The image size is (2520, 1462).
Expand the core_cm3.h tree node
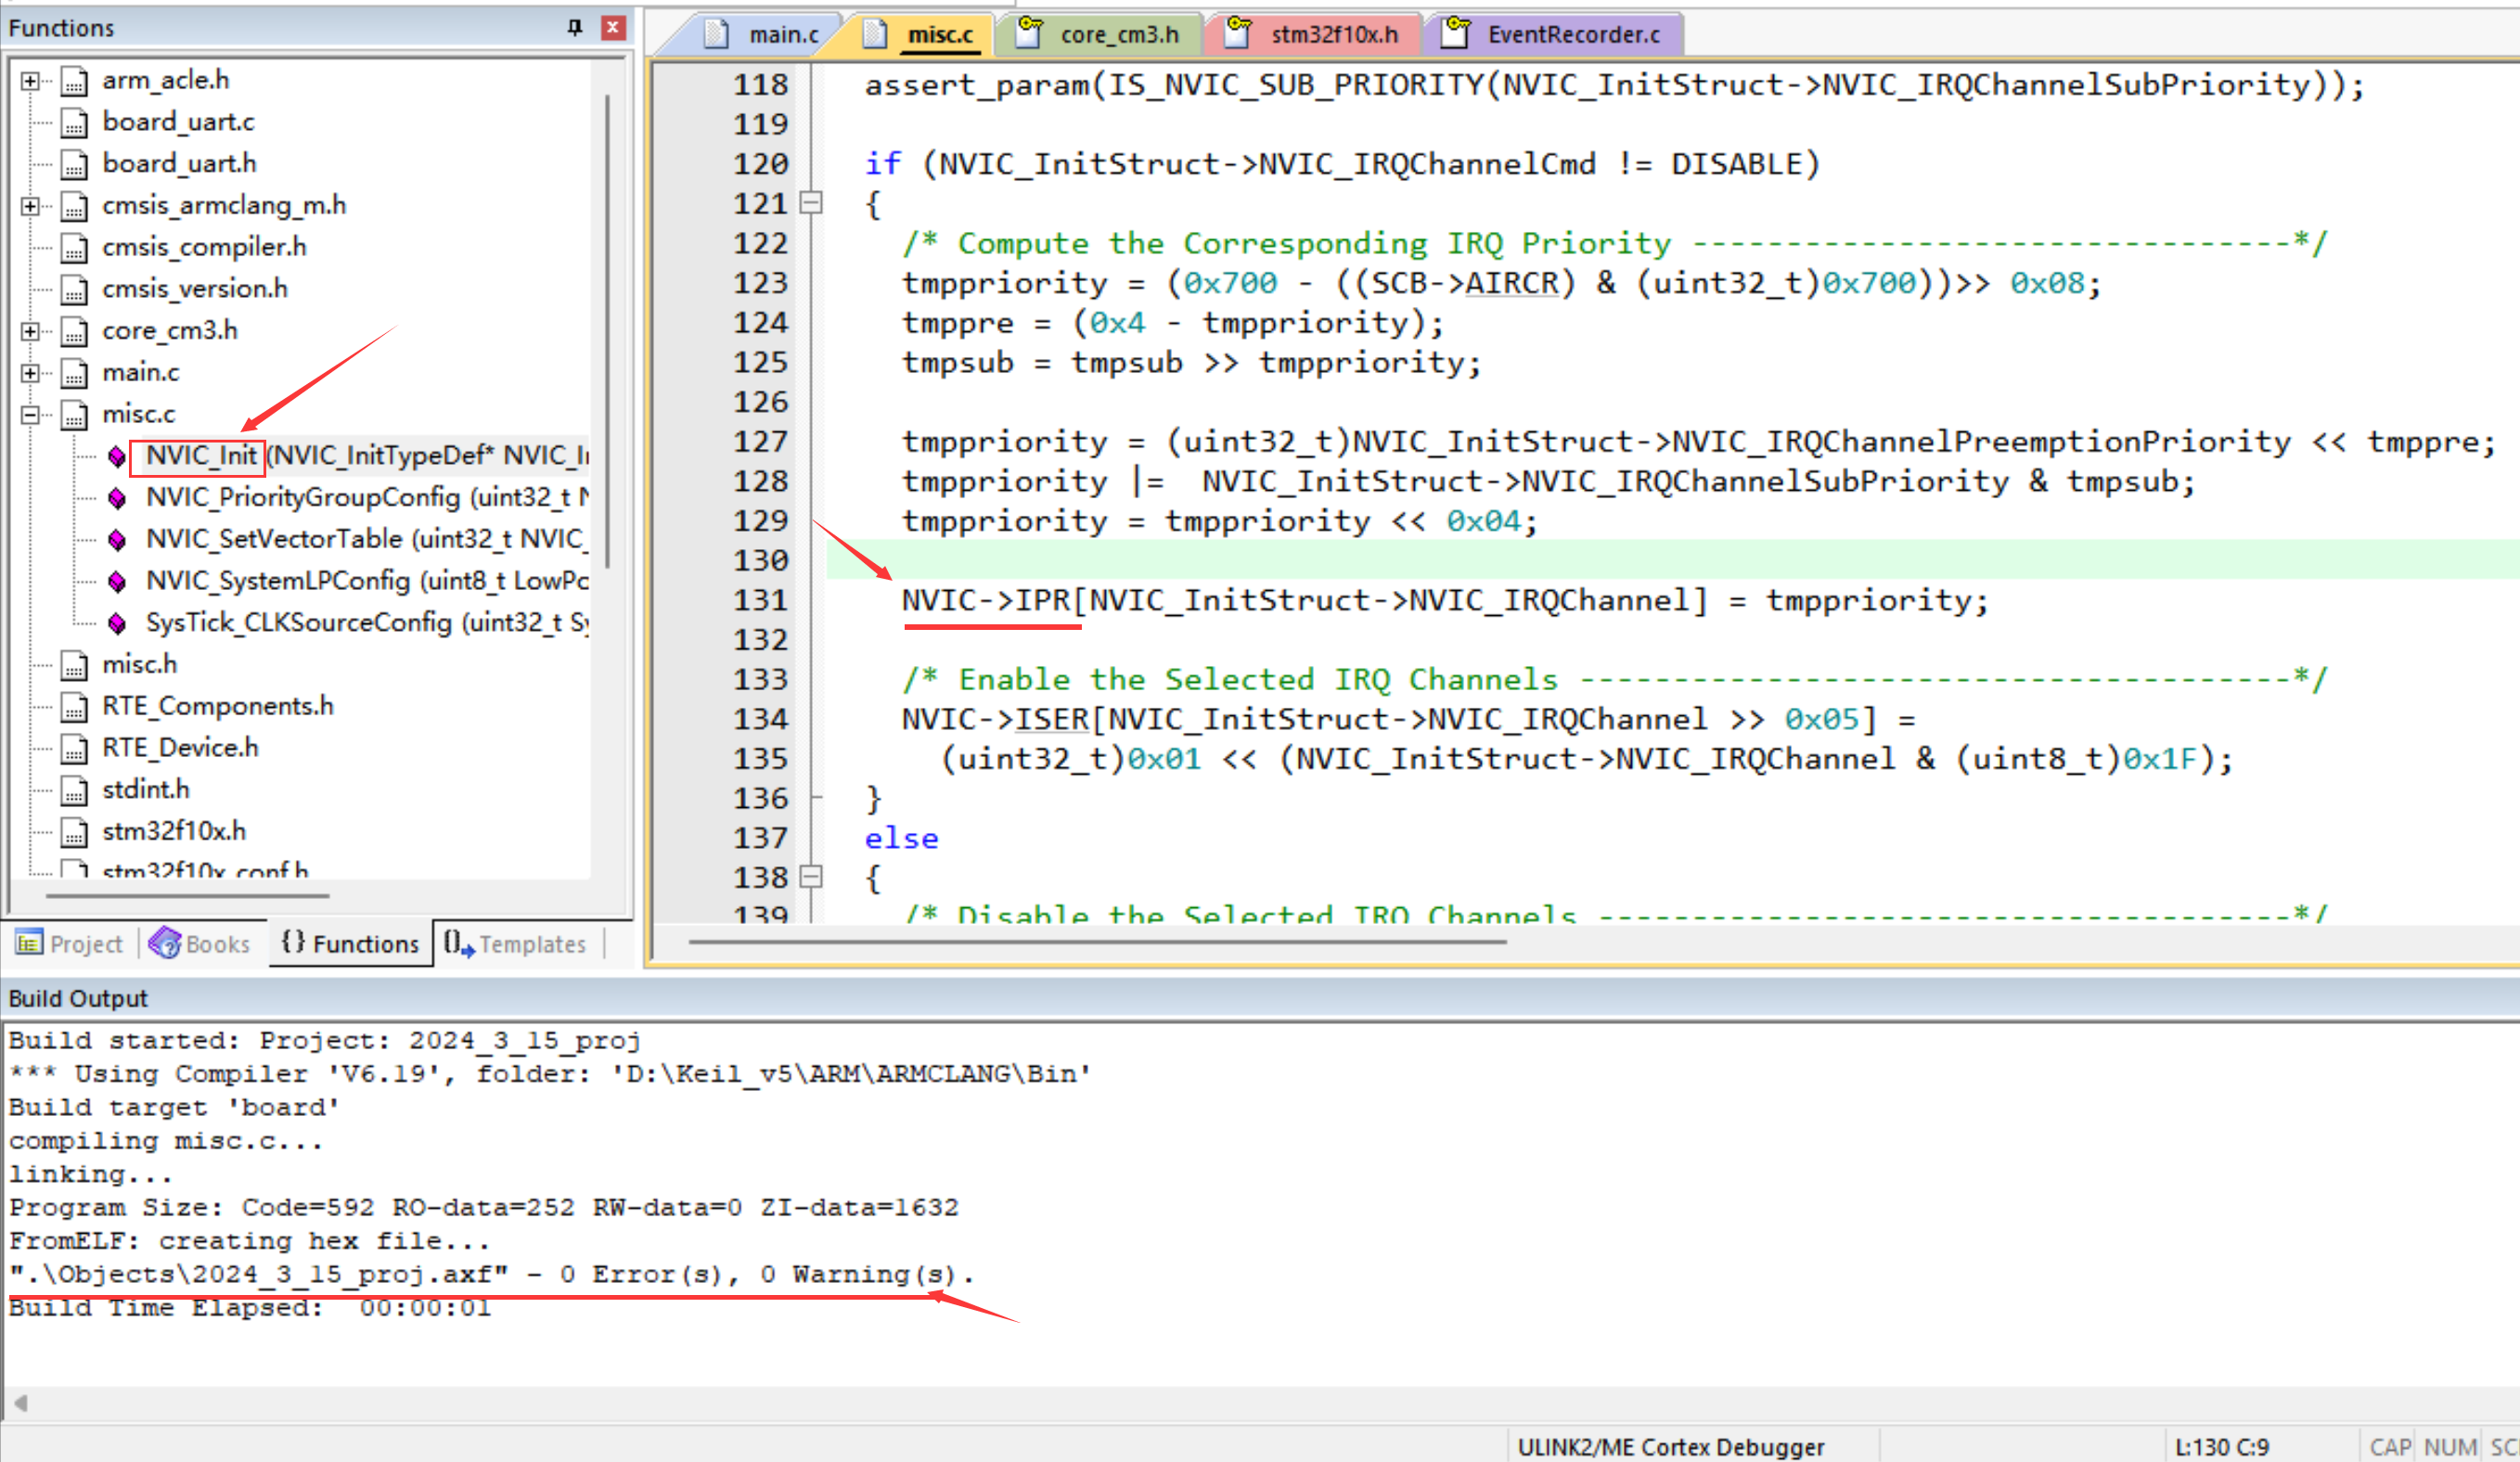coord(30,331)
